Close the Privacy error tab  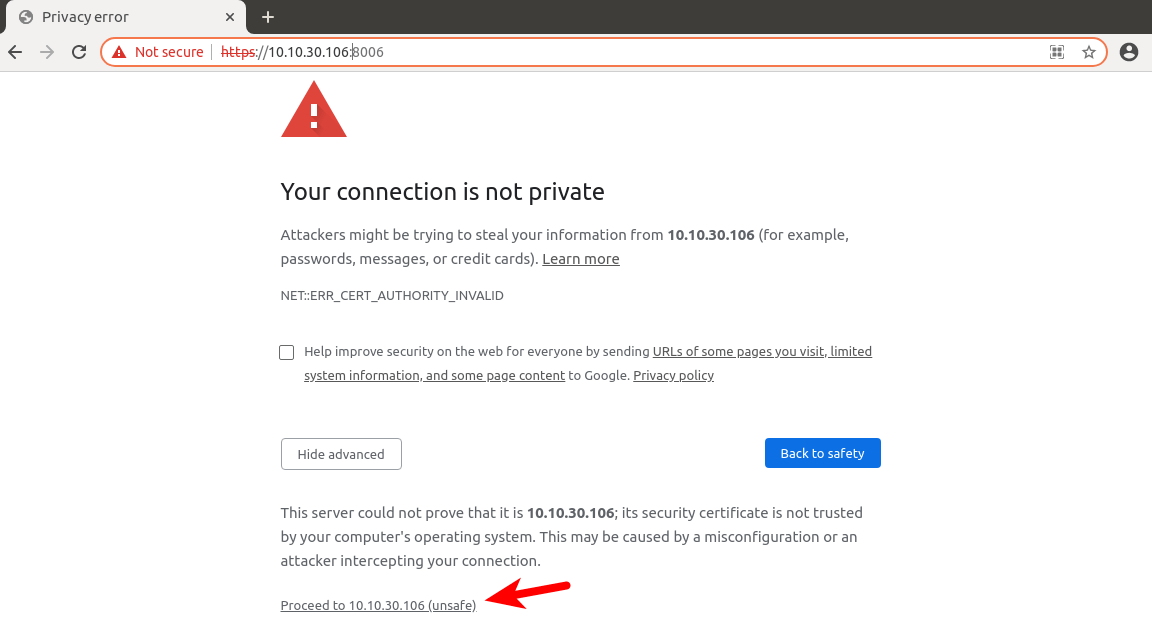230,17
